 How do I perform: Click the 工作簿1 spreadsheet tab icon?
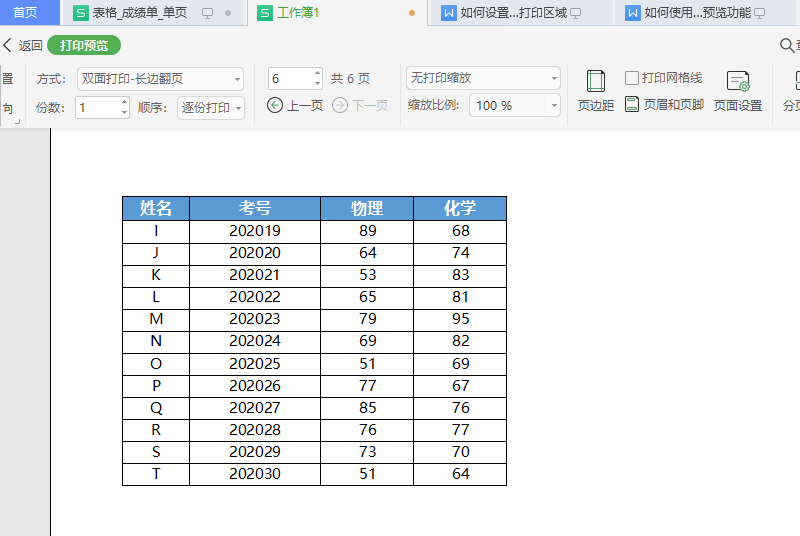(264, 13)
